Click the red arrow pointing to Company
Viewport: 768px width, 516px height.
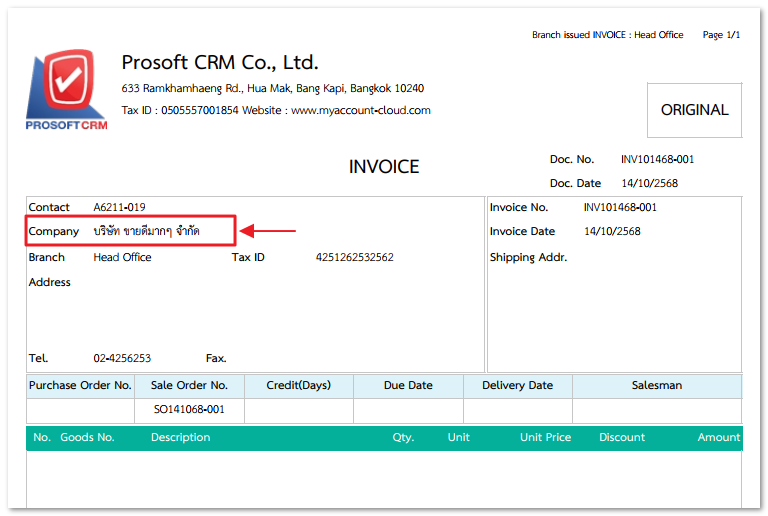(270, 231)
